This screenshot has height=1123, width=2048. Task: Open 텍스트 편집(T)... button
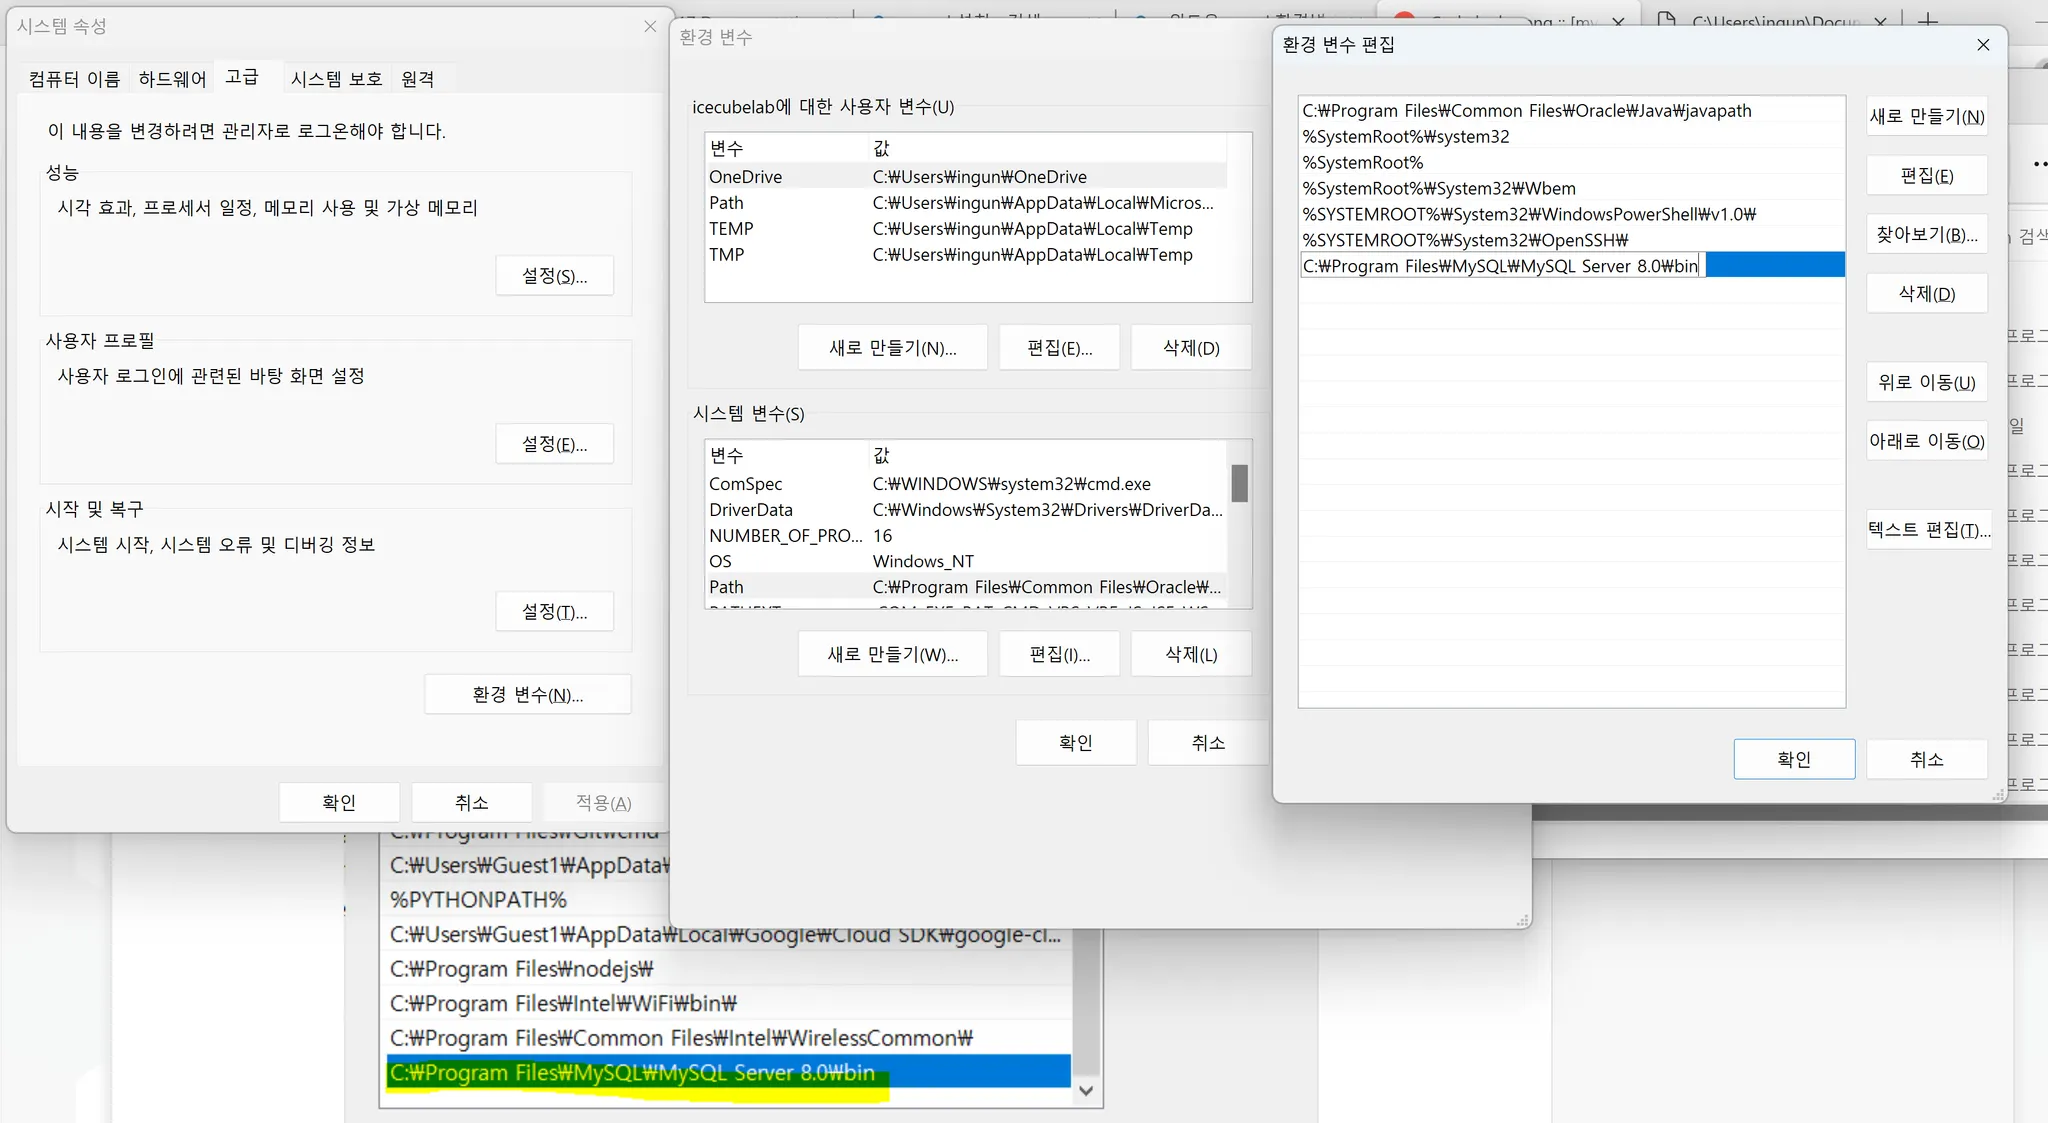(1928, 530)
